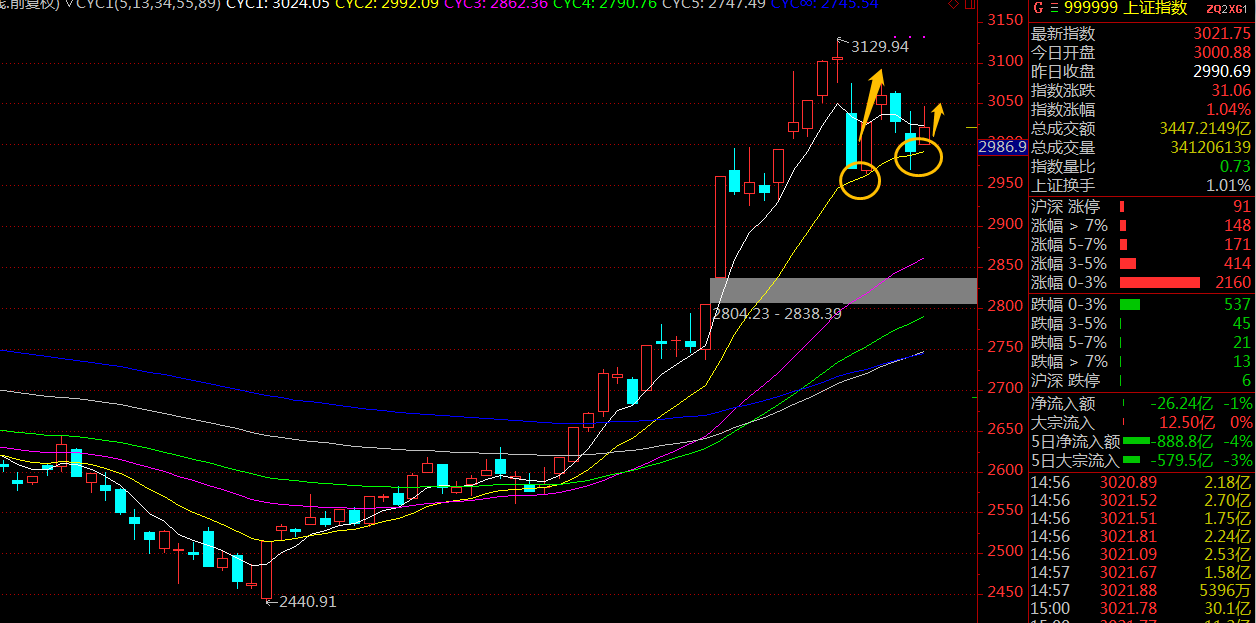1256x623 pixels.
Task: Click the gray gap zone 2804.23 - 2838.39
Action: tap(842, 291)
